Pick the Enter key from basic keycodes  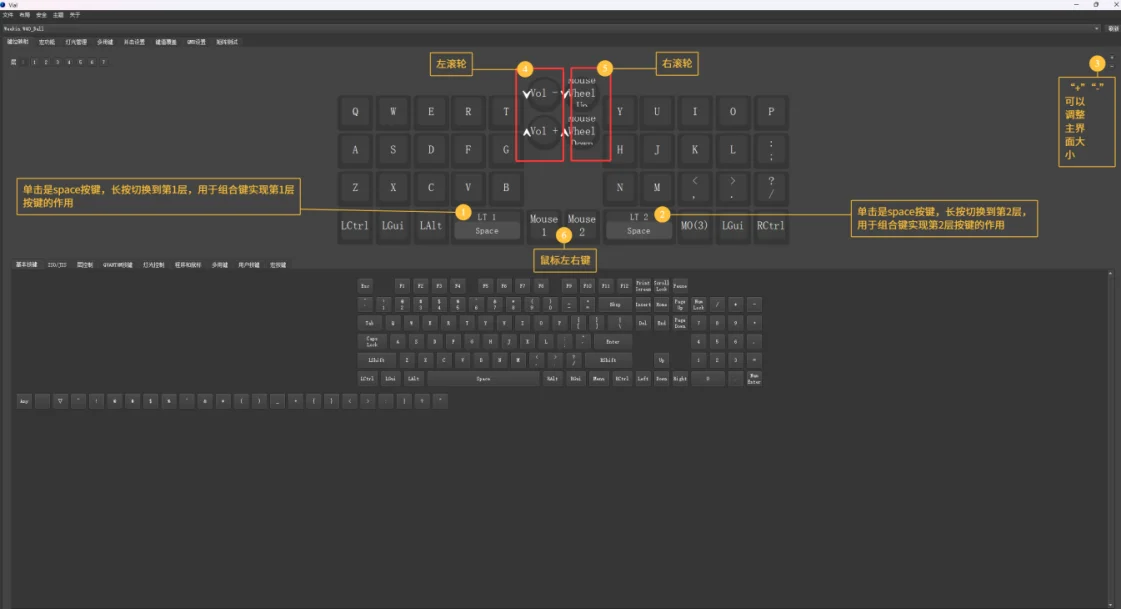tap(613, 341)
